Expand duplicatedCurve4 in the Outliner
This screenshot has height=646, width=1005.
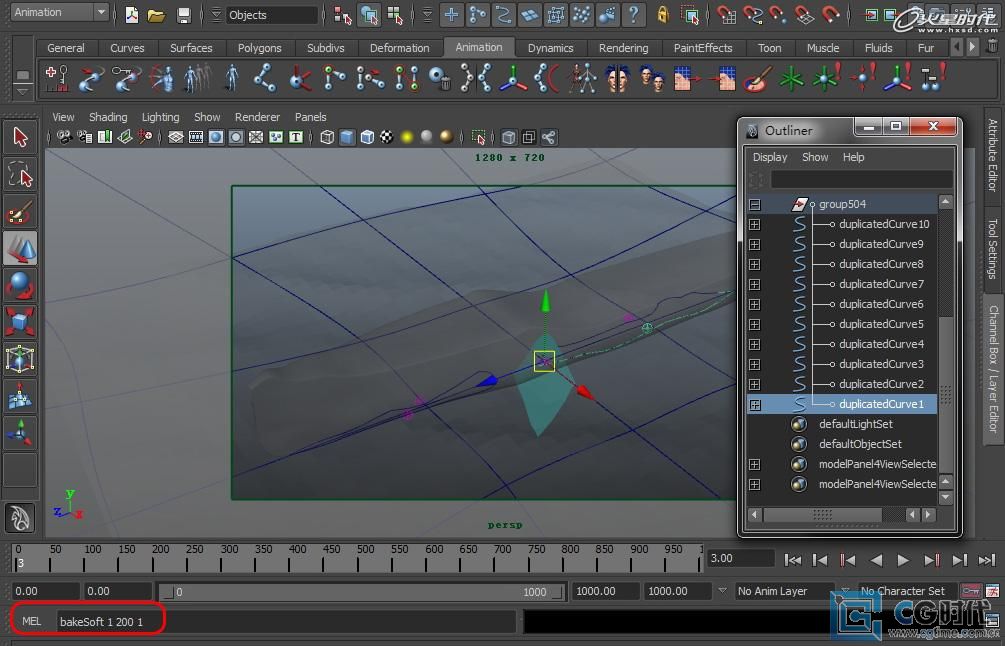754,345
